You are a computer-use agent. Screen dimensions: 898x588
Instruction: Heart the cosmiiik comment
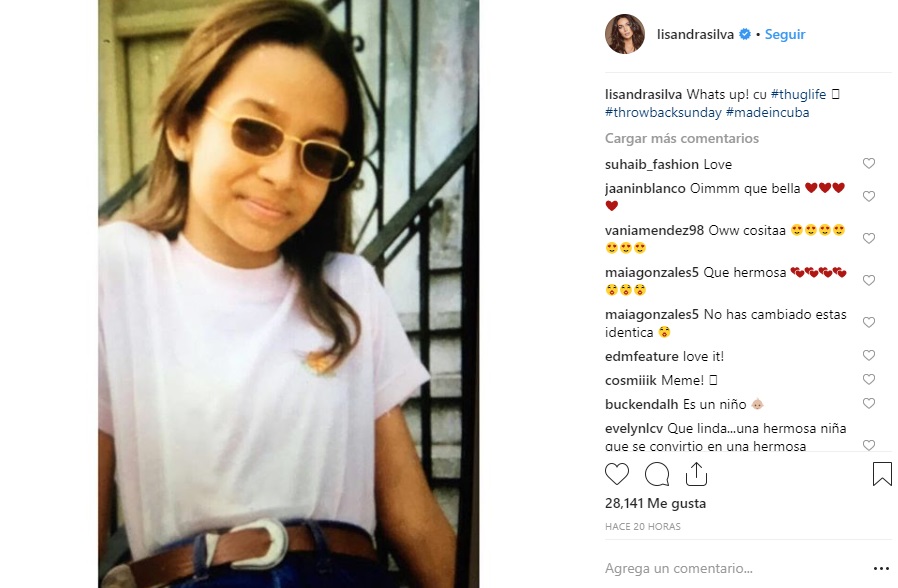(x=868, y=380)
